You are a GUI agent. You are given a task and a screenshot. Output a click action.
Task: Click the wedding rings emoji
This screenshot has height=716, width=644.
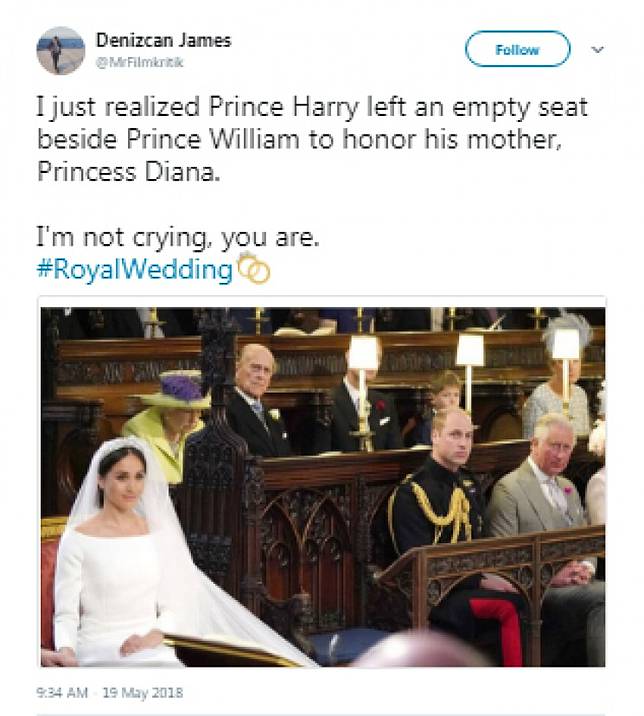coord(254,268)
